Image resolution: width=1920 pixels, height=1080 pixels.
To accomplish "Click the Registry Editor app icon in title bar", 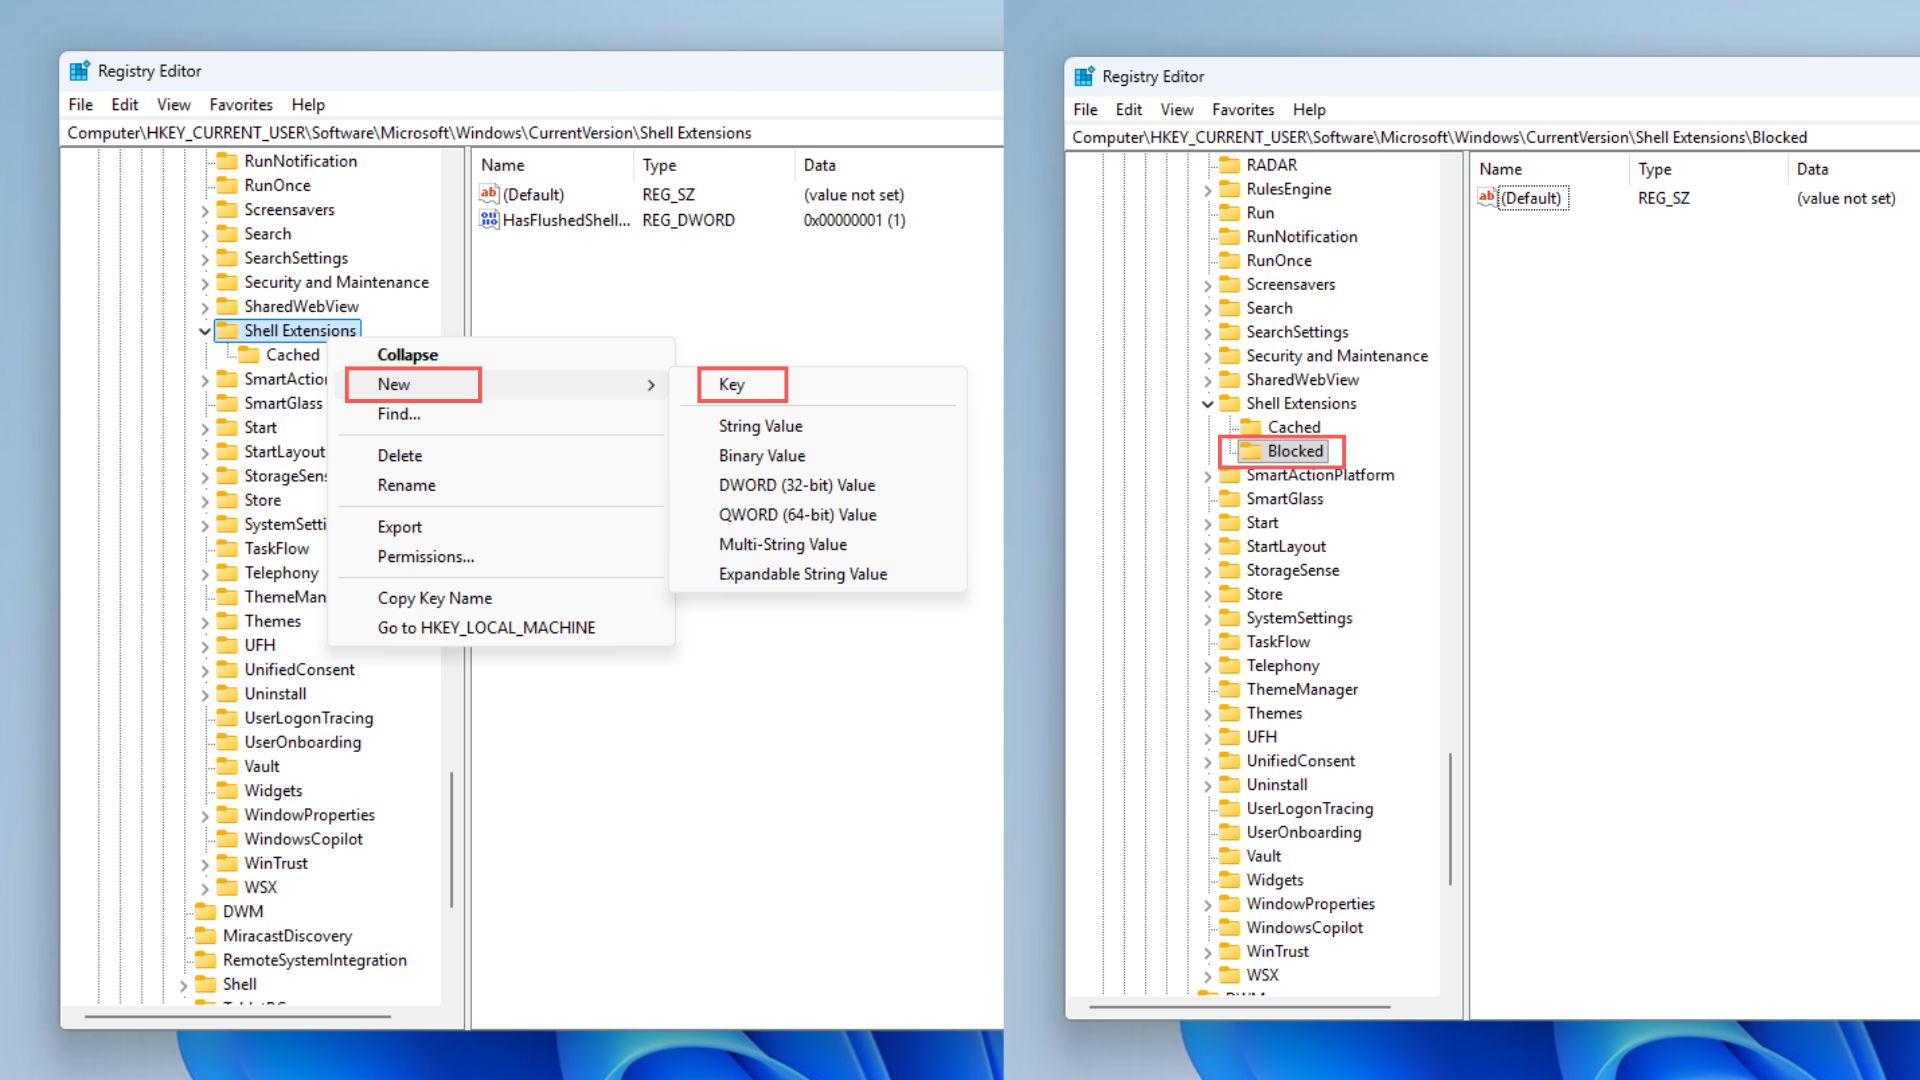I will click(80, 70).
